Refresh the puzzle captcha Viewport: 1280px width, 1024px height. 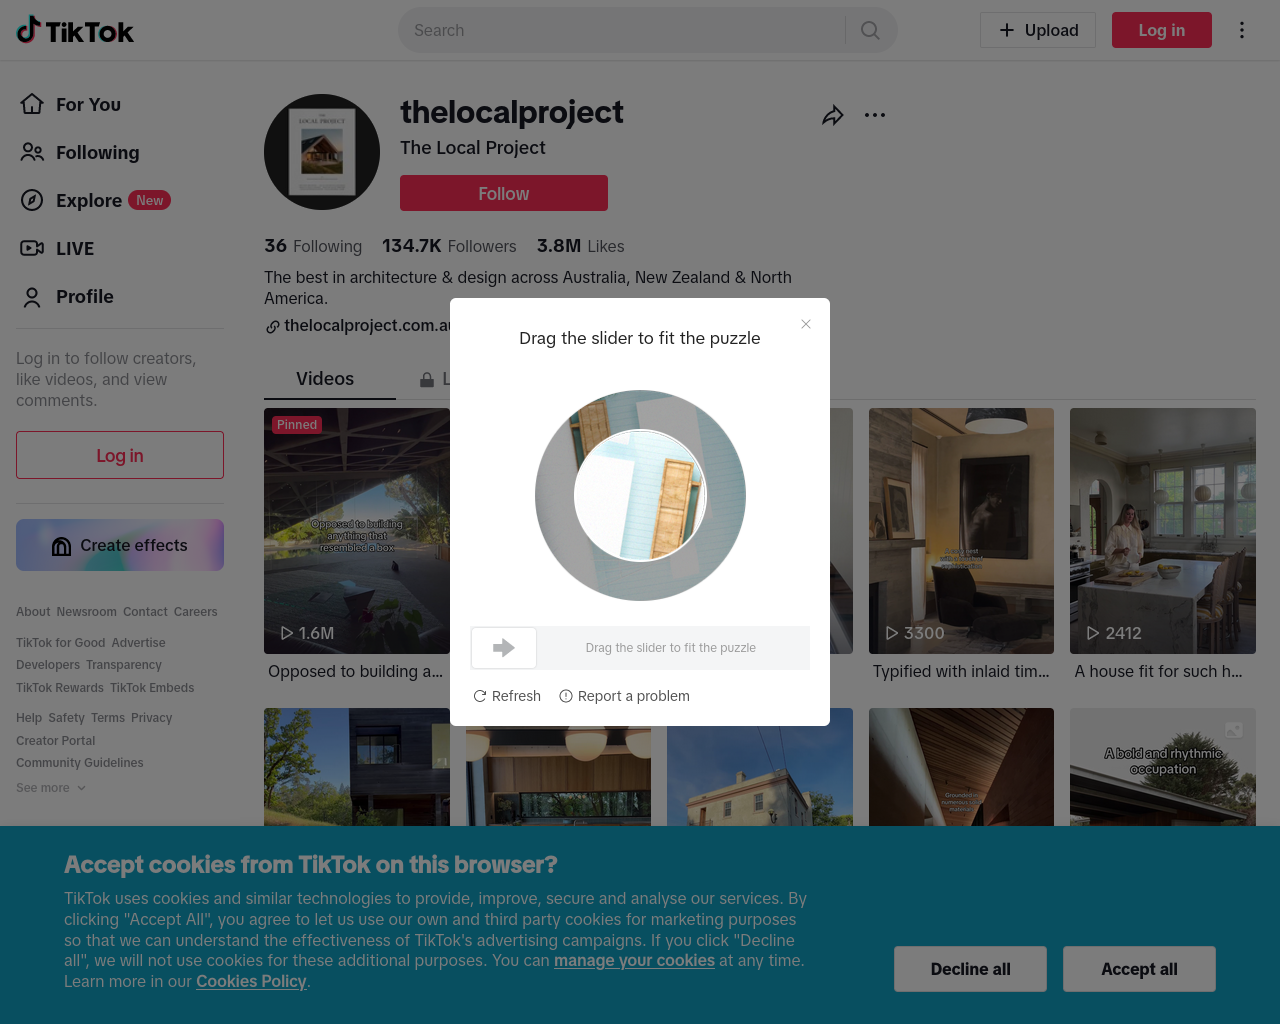click(507, 696)
